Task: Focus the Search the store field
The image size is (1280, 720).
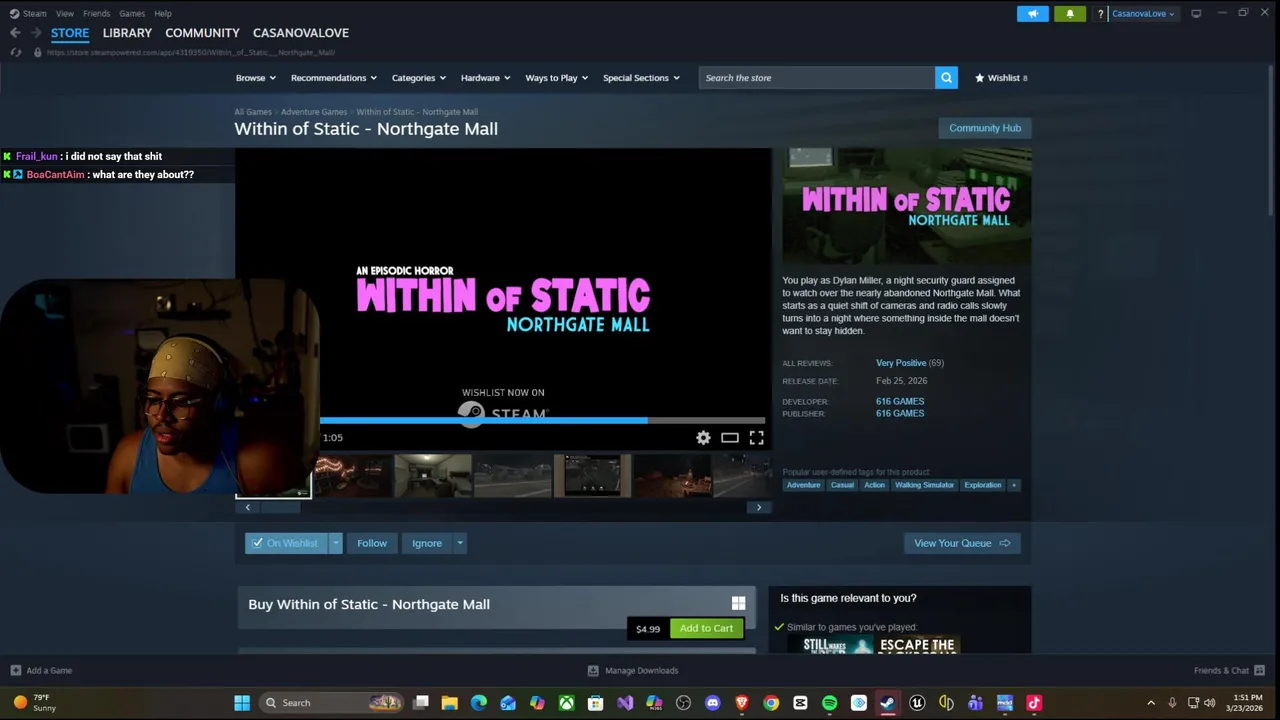Action: pyautogui.click(x=817, y=78)
